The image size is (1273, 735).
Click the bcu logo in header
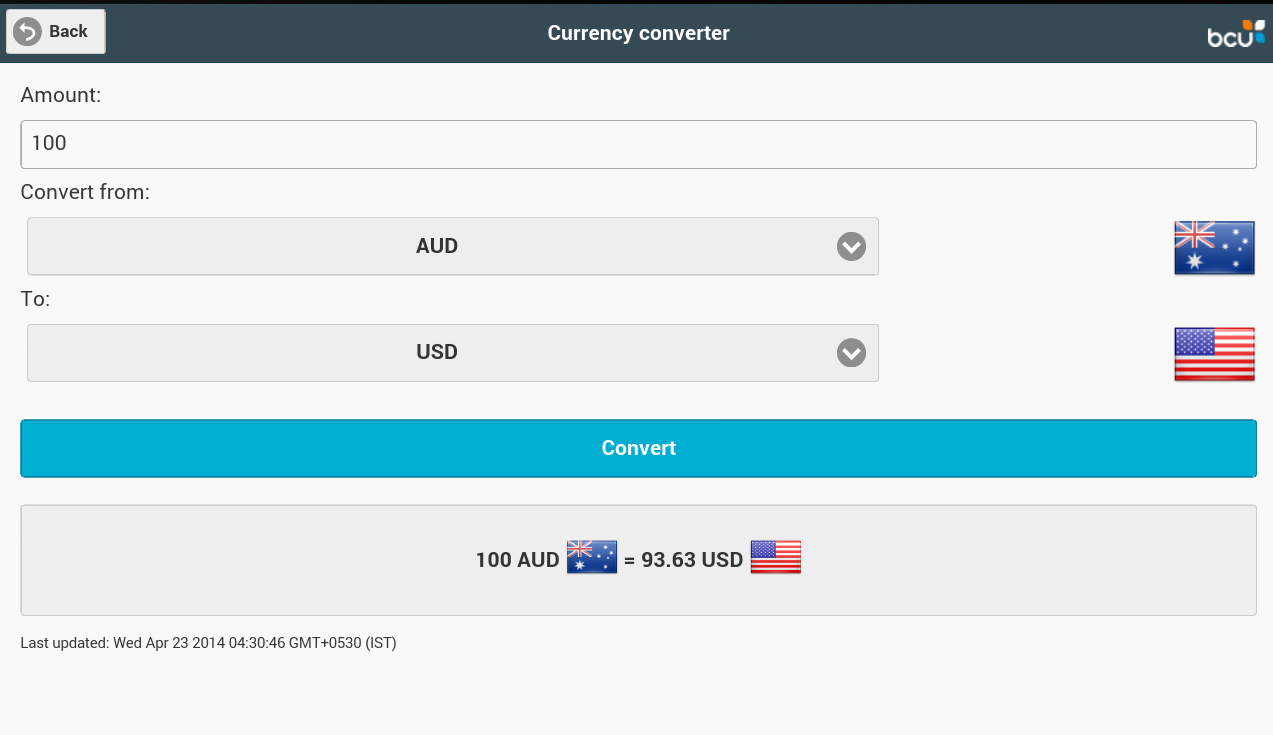point(1236,34)
